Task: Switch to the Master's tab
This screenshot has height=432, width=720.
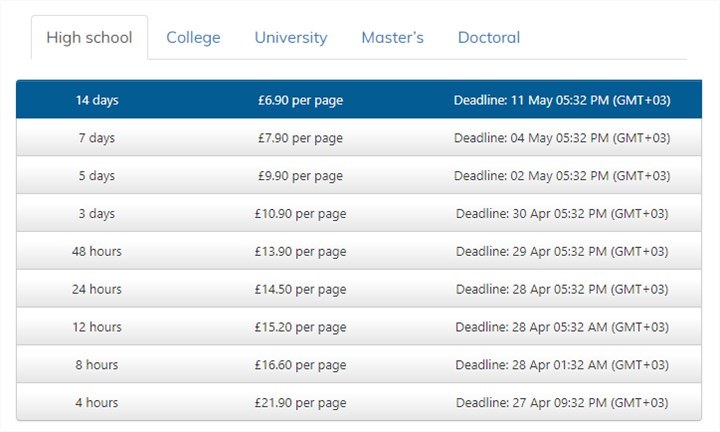Action: [x=393, y=38]
